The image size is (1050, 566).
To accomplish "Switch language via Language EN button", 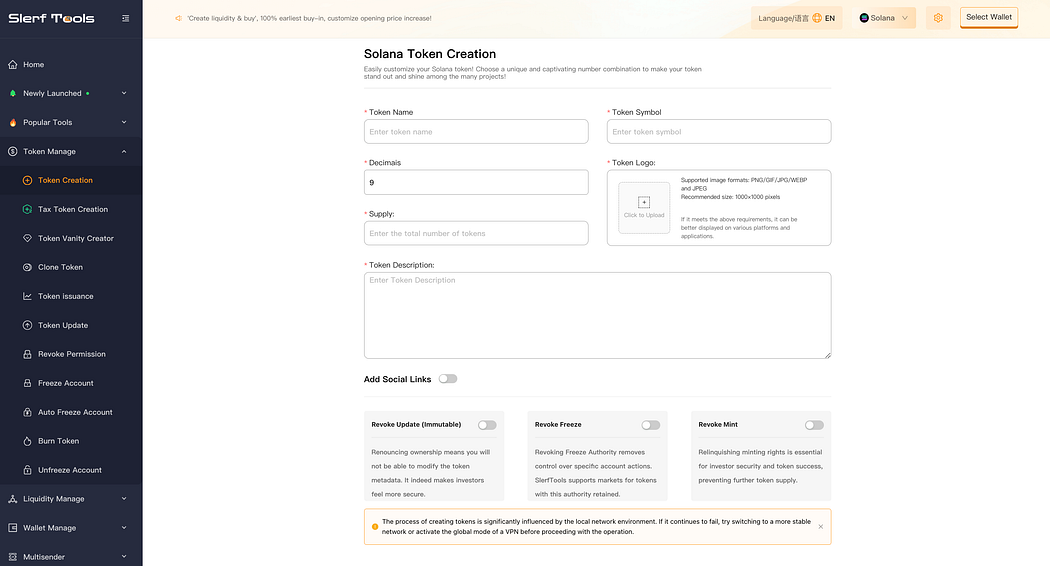I will [x=796, y=18].
